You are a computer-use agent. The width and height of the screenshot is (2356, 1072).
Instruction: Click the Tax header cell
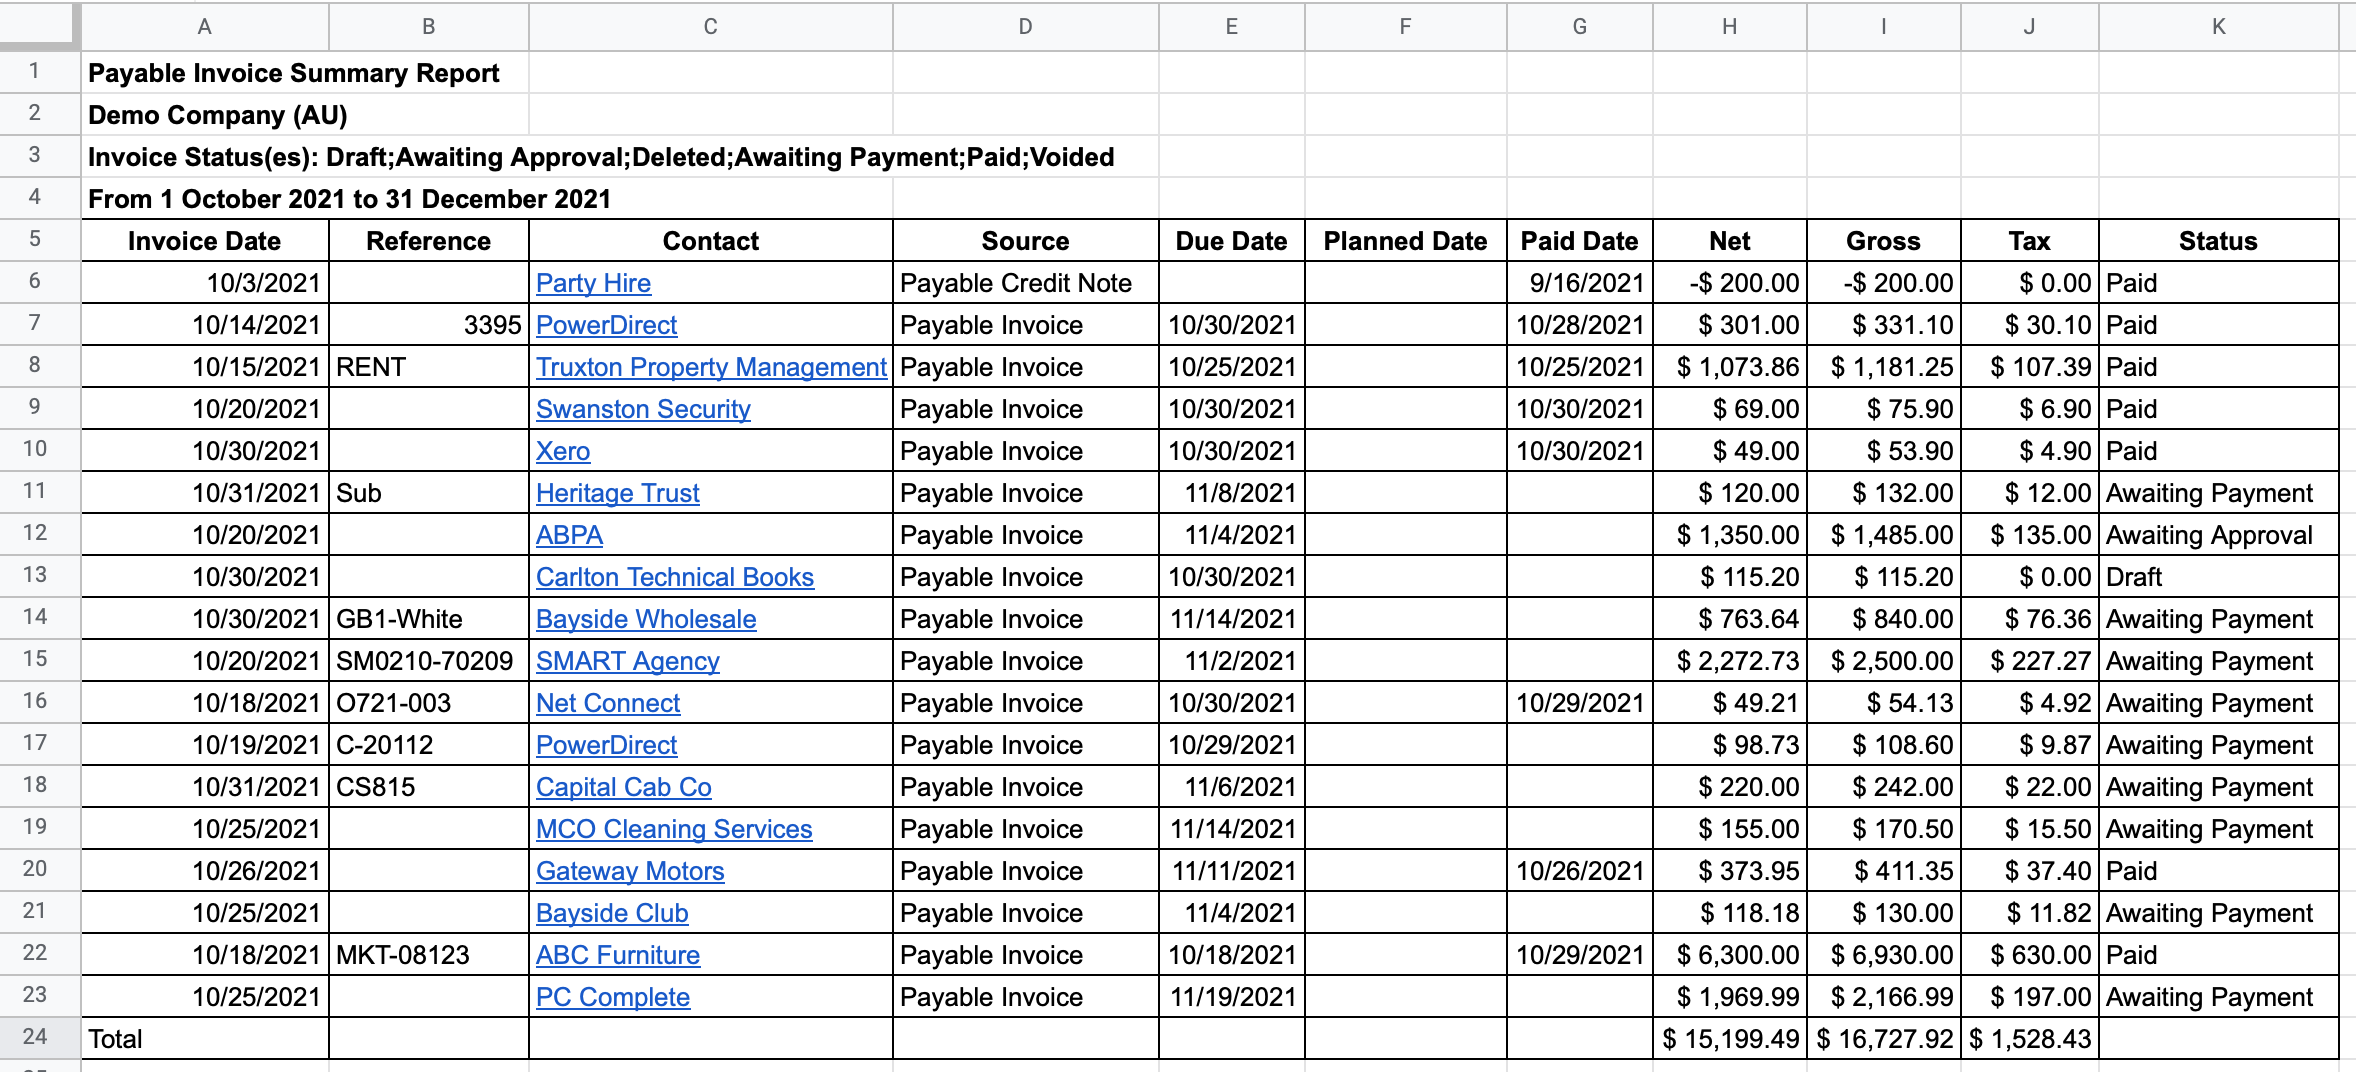(x=2030, y=241)
